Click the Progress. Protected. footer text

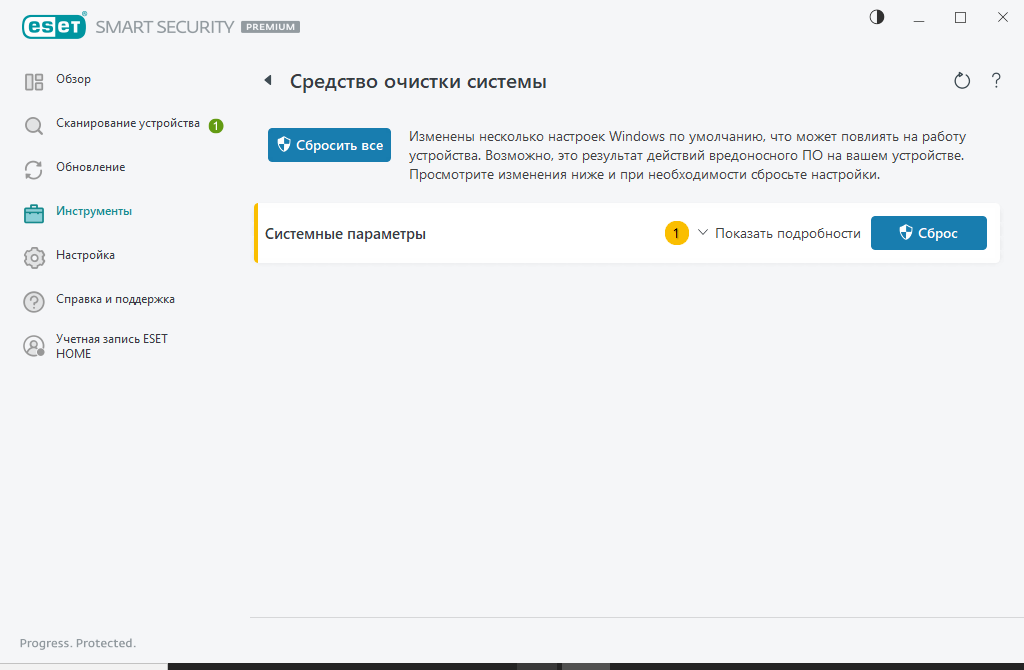click(x=78, y=643)
